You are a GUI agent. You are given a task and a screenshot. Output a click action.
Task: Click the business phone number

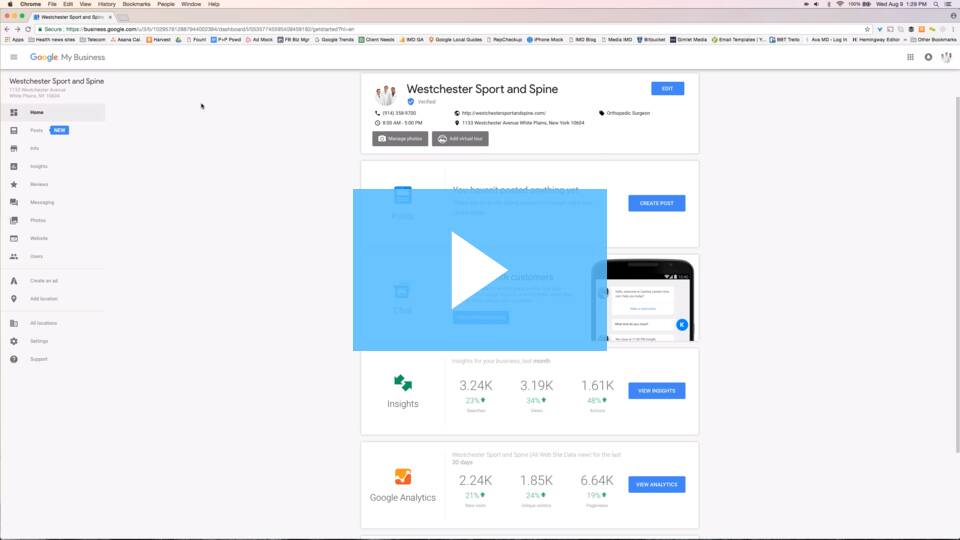(399, 113)
